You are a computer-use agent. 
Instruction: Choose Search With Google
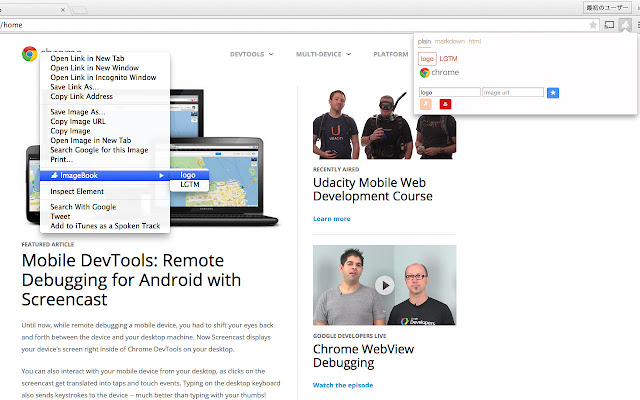pos(105,207)
